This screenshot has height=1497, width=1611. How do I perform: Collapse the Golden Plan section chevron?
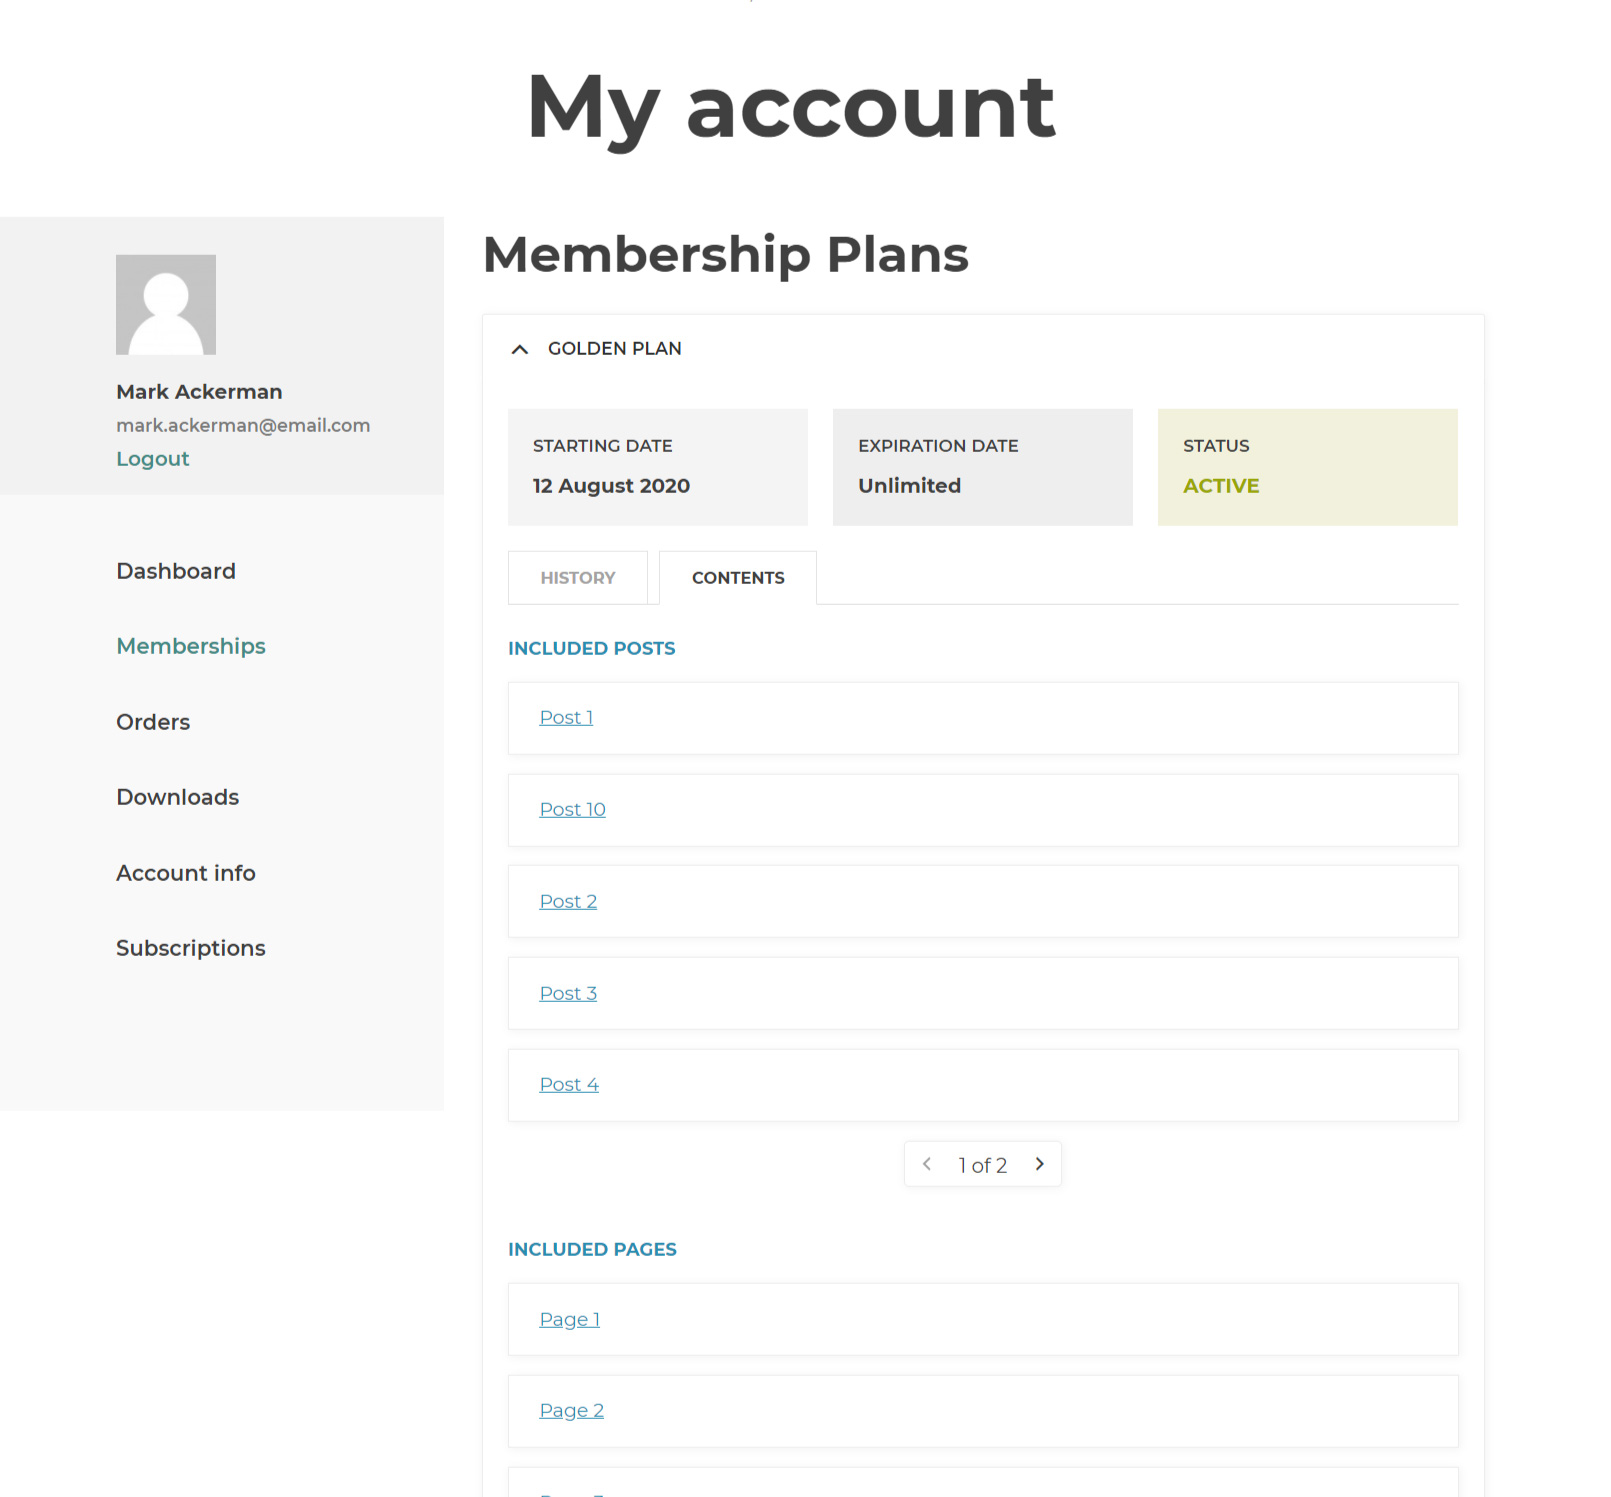pos(520,349)
